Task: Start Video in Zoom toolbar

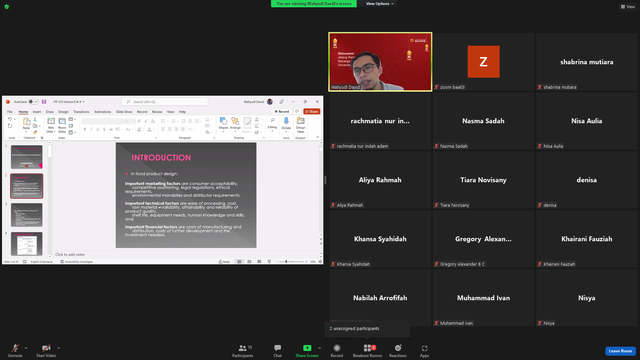Action: [46, 350]
